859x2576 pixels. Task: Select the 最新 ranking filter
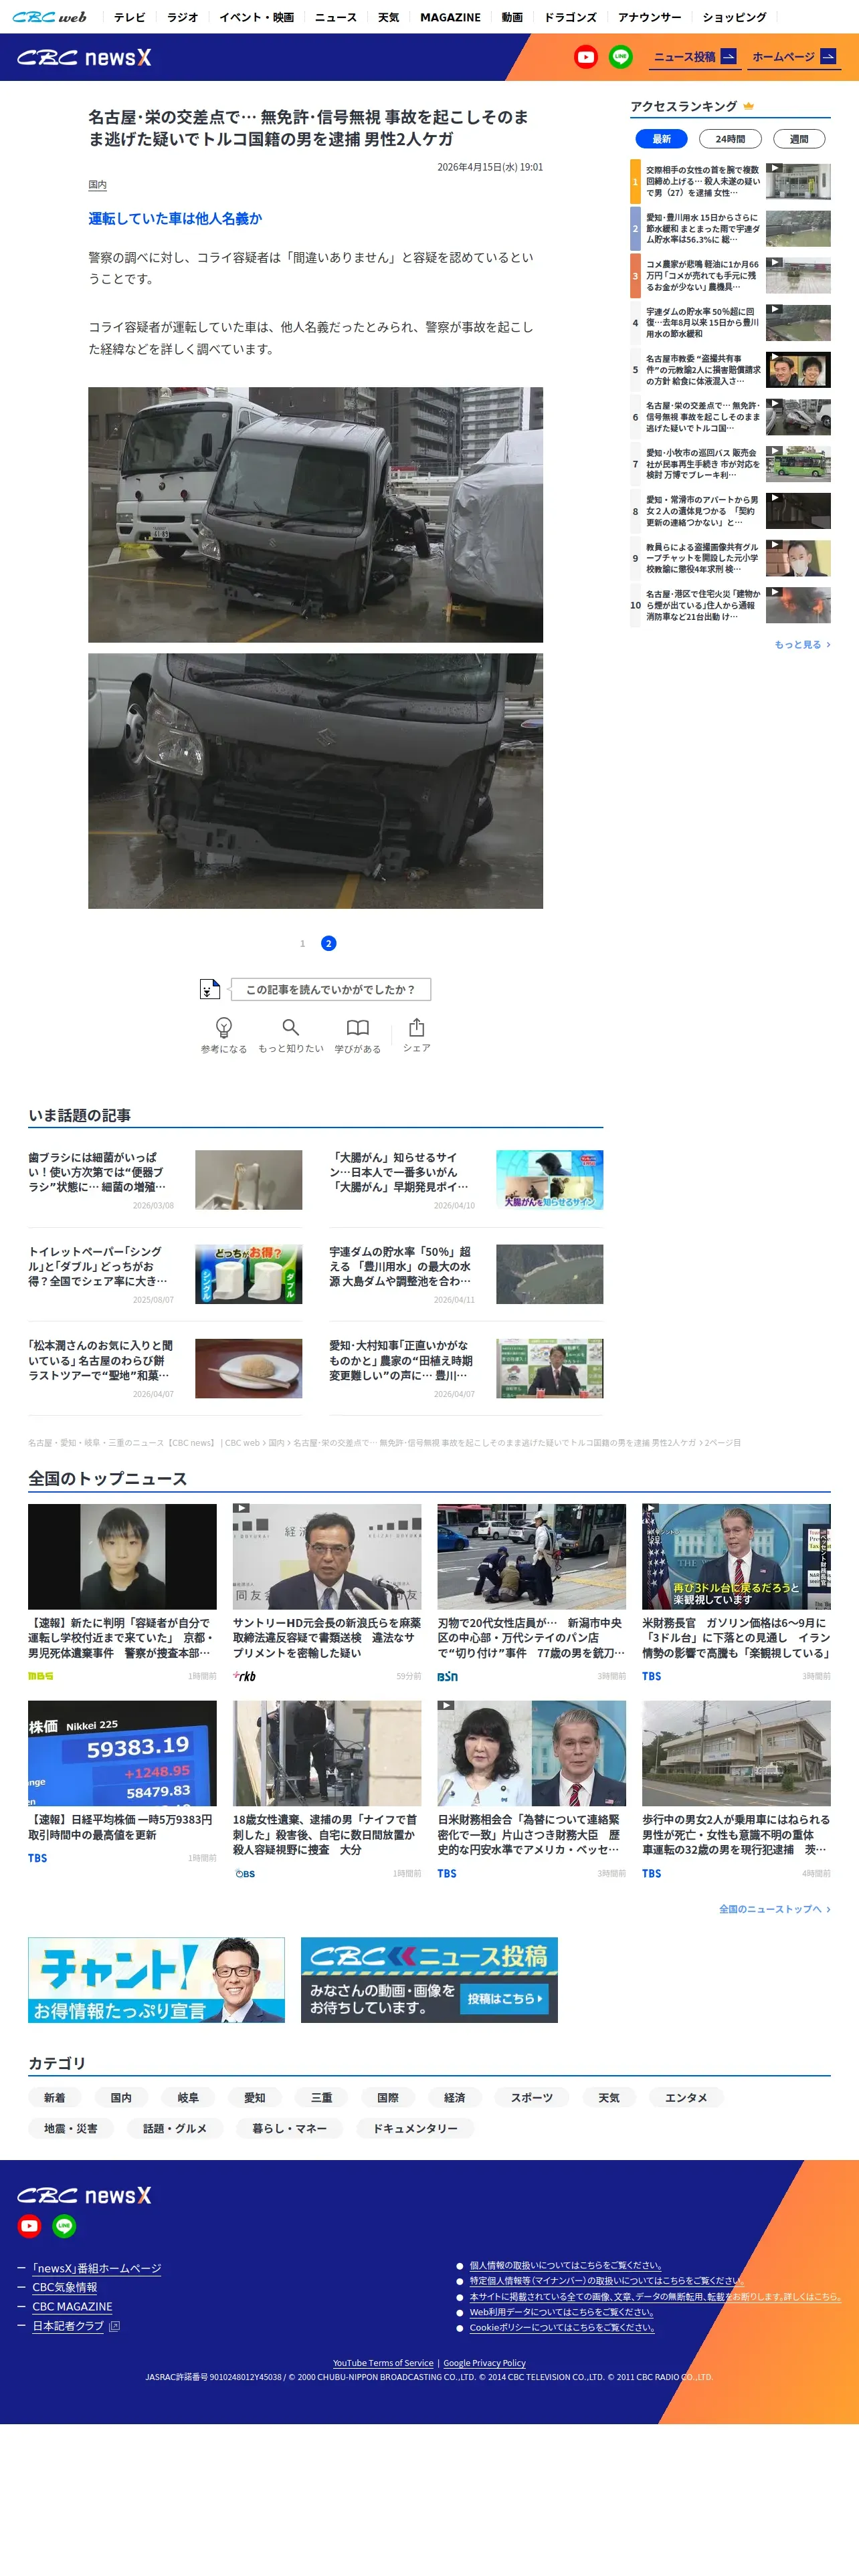tap(662, 139)
